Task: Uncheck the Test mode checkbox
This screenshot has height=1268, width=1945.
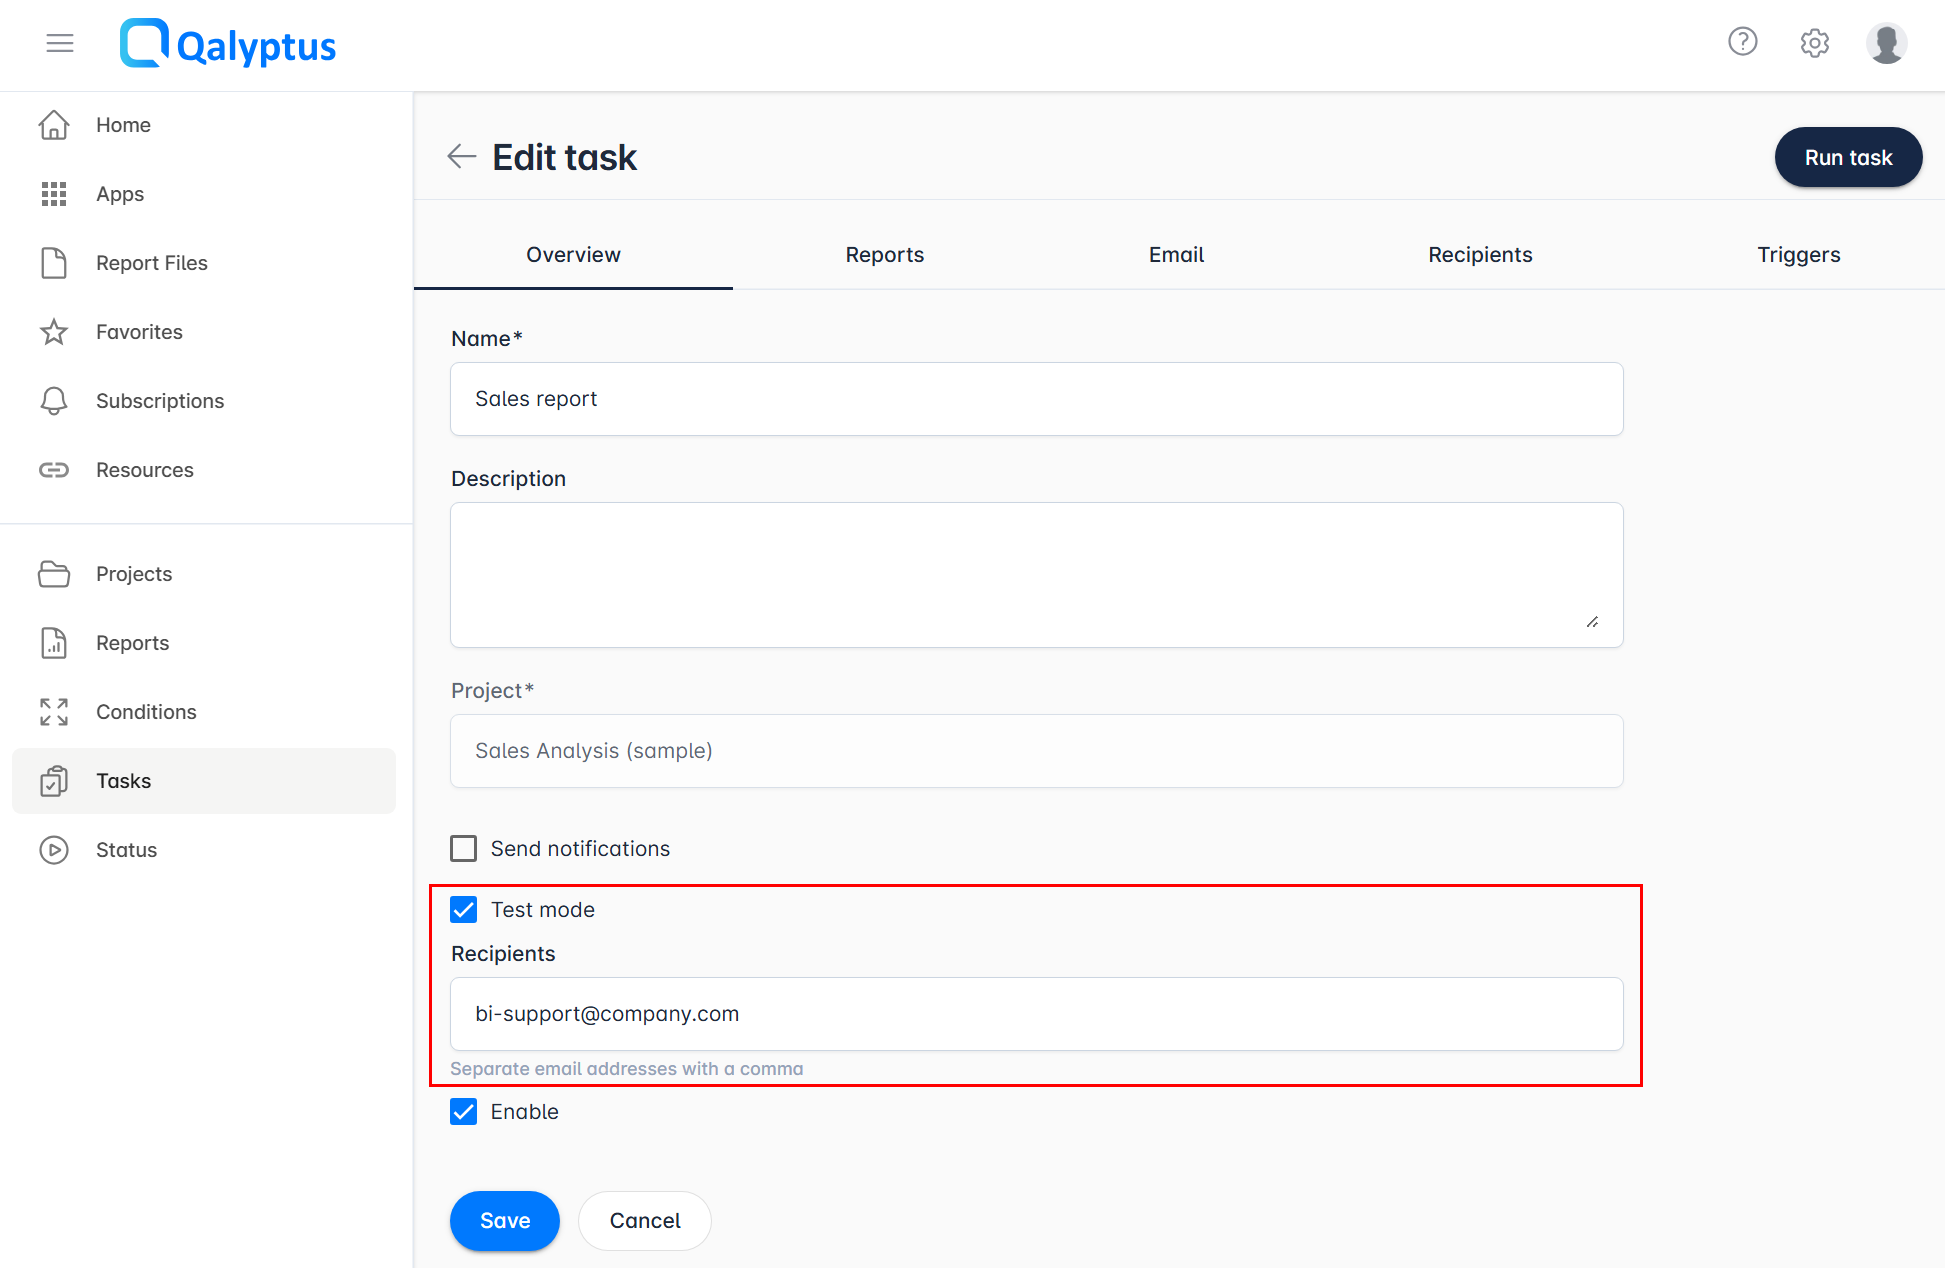Action: (x=464, y=909)
